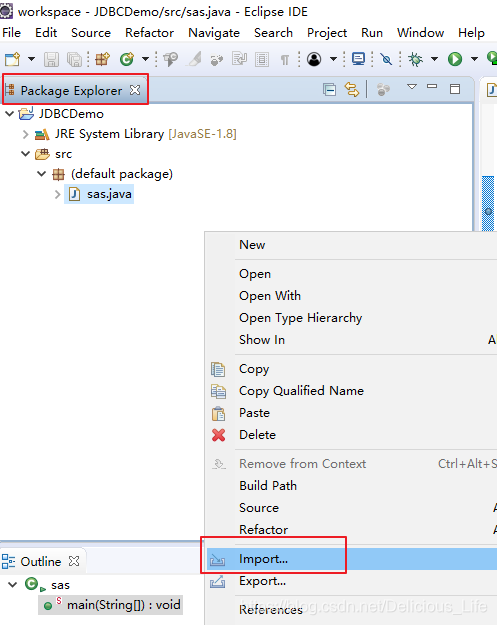The width and height of the screenshot is (497, 625).
Task: Open dropdown beside the profile circle icon
Action: [x=333, y=59]
